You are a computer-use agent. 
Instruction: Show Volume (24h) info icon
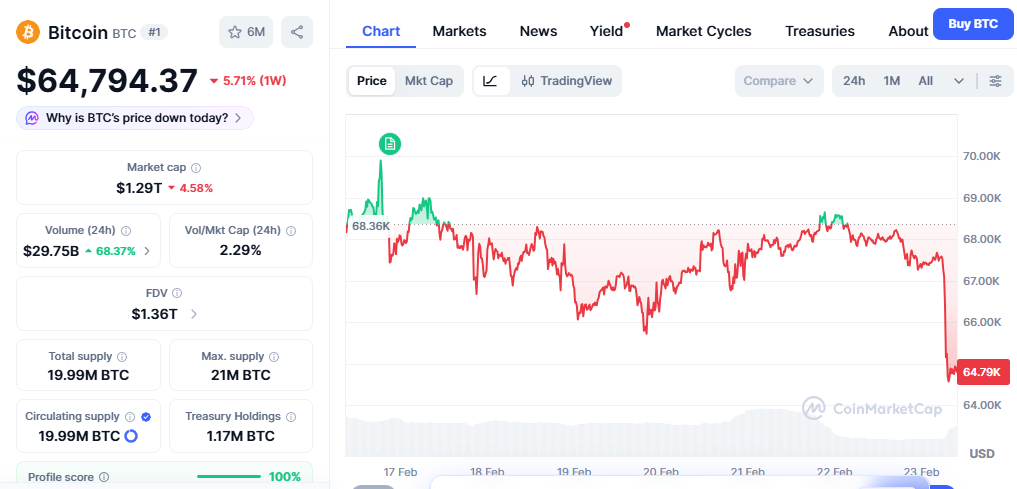126,230
